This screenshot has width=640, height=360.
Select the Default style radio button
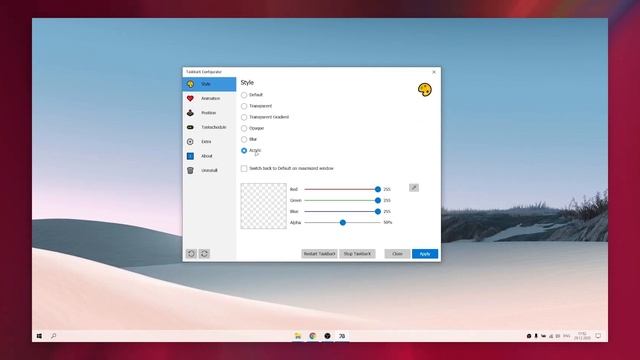click(244, 95)
